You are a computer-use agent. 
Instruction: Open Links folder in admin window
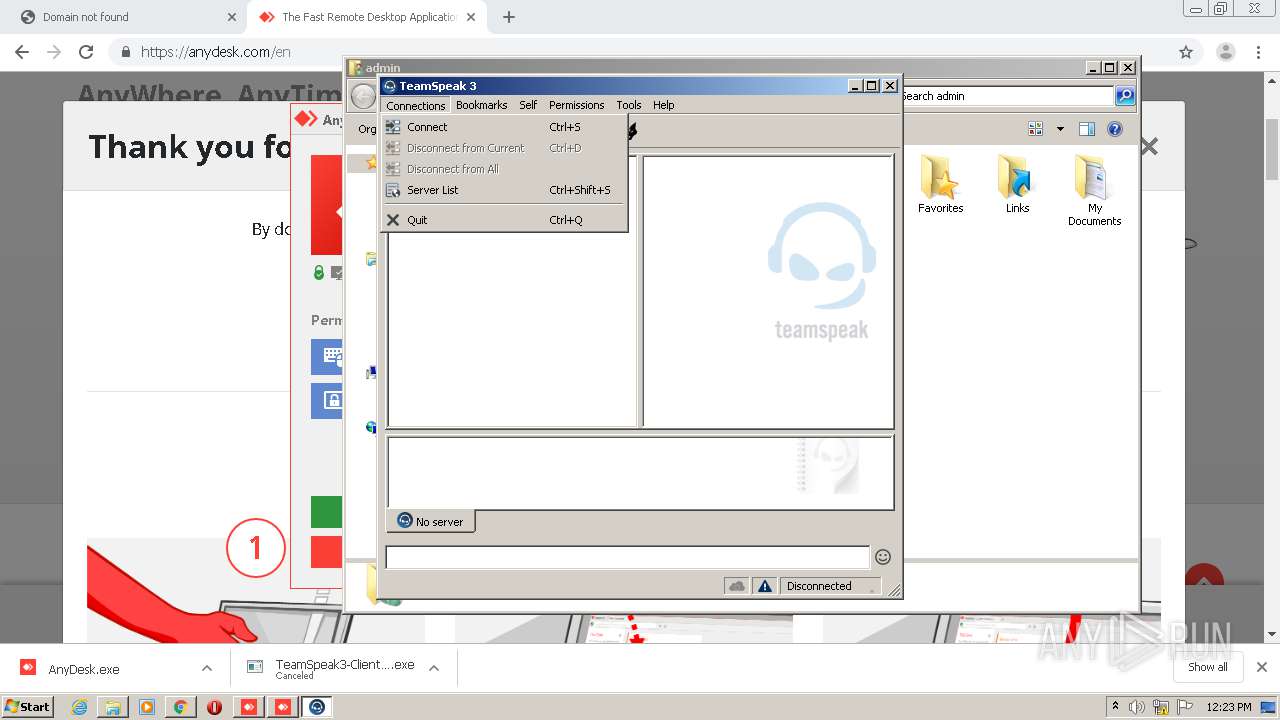[x=1017, y=185]
